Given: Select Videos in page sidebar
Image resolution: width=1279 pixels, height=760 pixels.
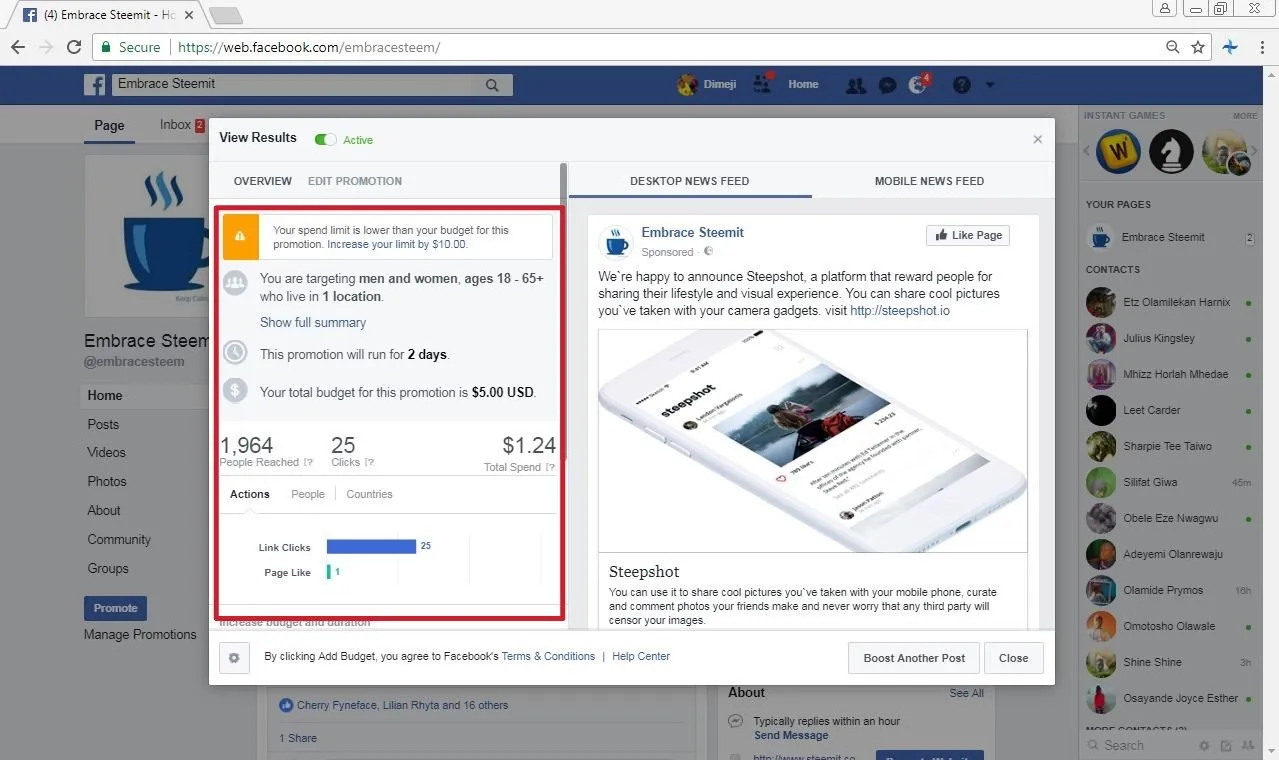Looking at the screenshot, I should click(x=106, y=452).
